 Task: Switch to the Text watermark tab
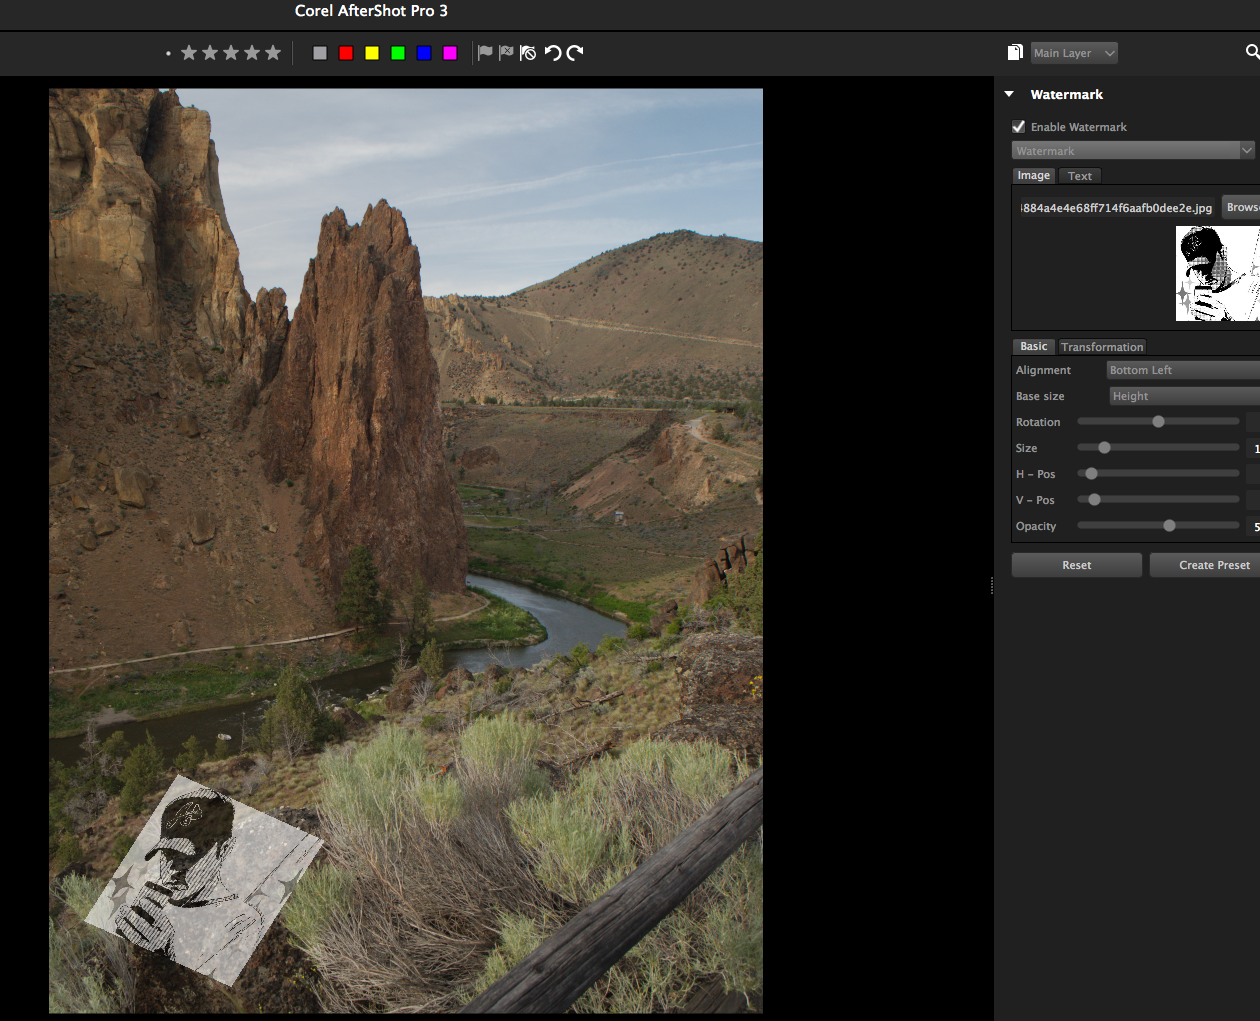point(1079,176)
